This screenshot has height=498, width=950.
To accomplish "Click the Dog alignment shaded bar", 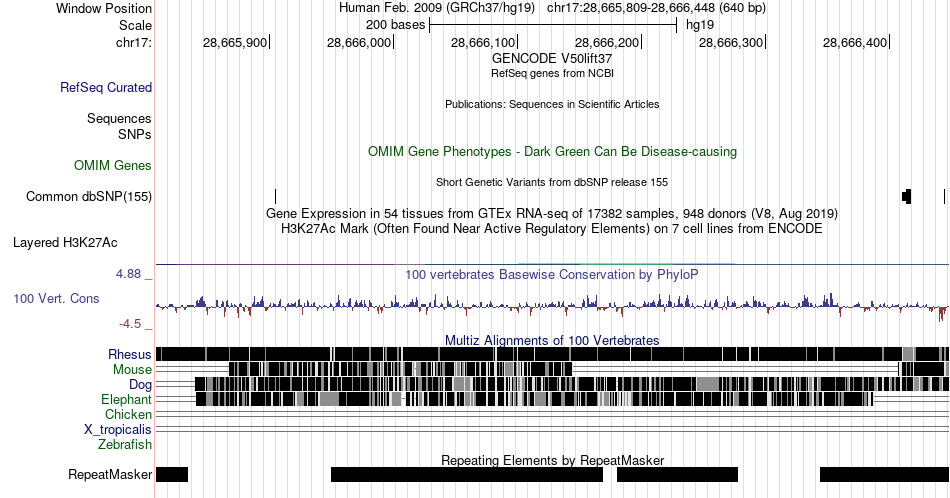I will click(x=572, y=384).
